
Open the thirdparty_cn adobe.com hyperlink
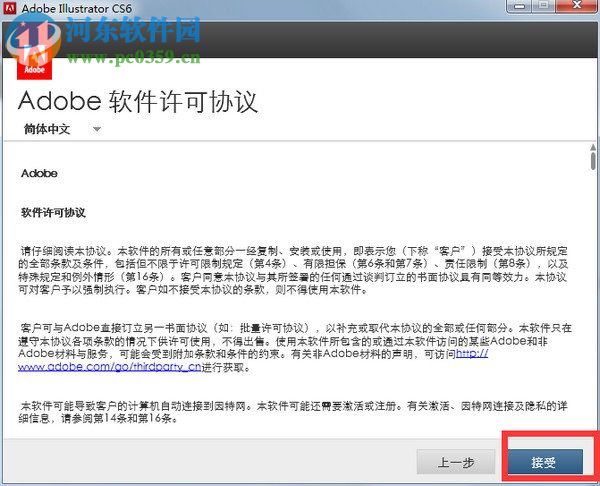coord(109,367)
